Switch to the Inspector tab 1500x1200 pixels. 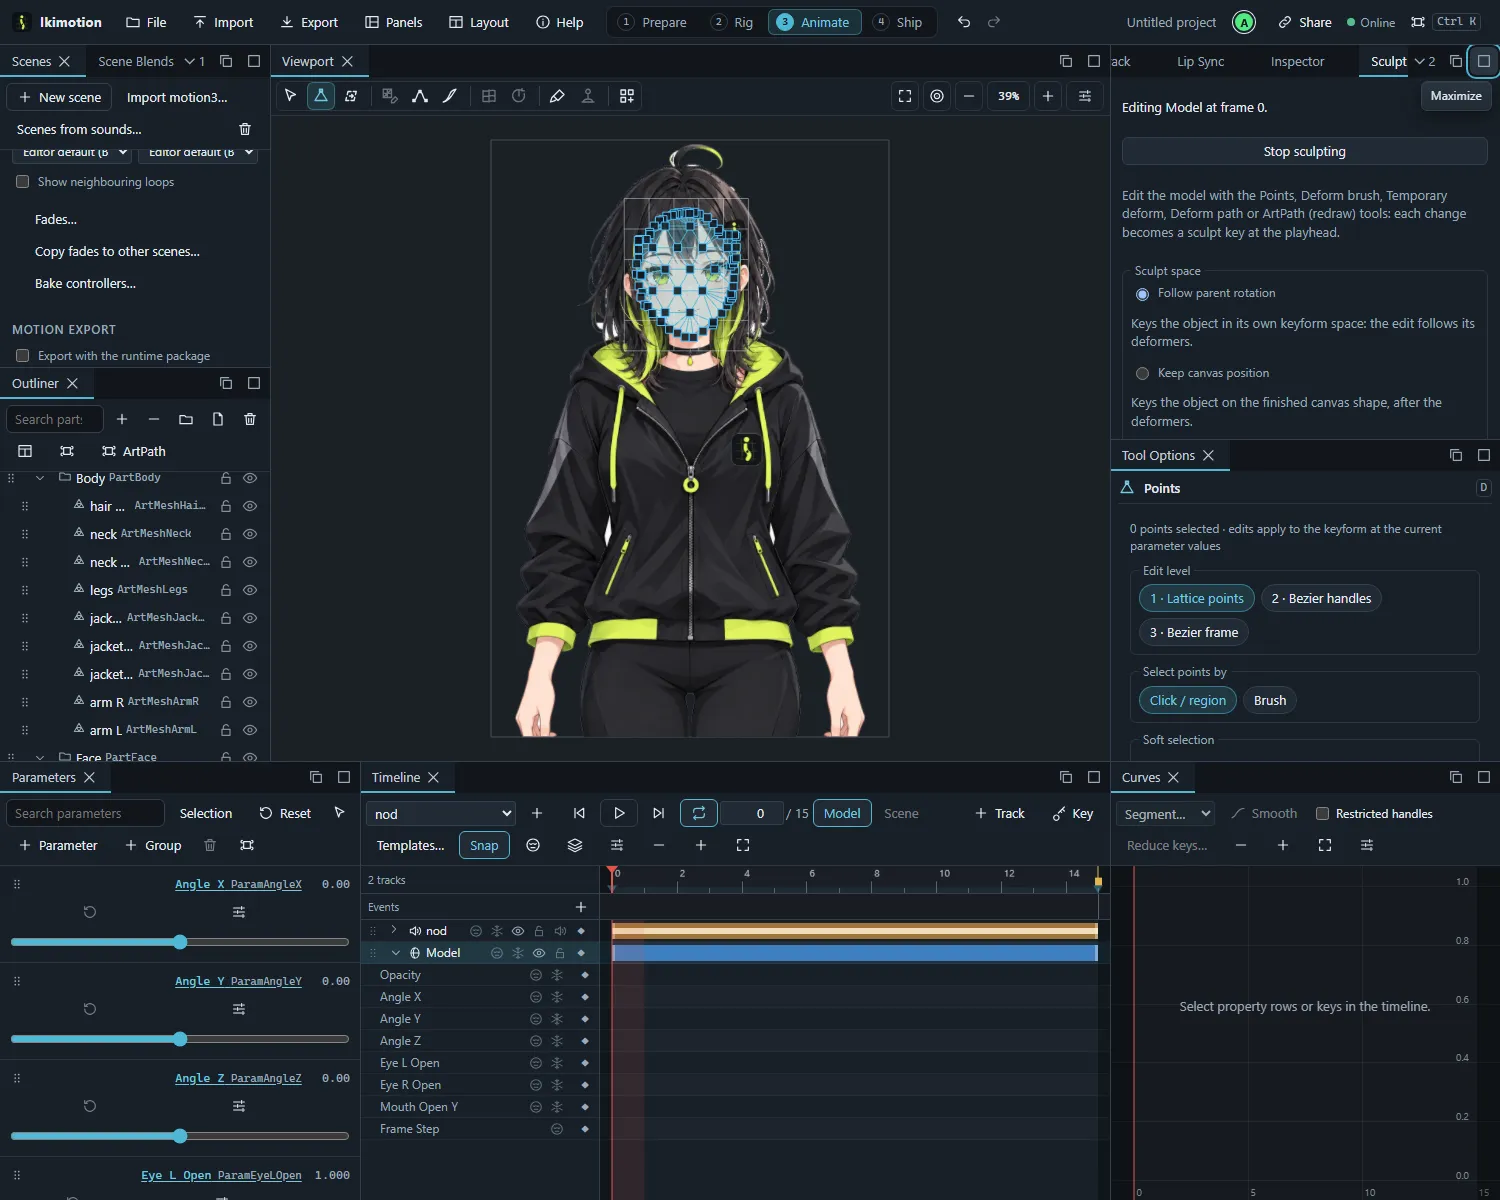(1297, 61)
